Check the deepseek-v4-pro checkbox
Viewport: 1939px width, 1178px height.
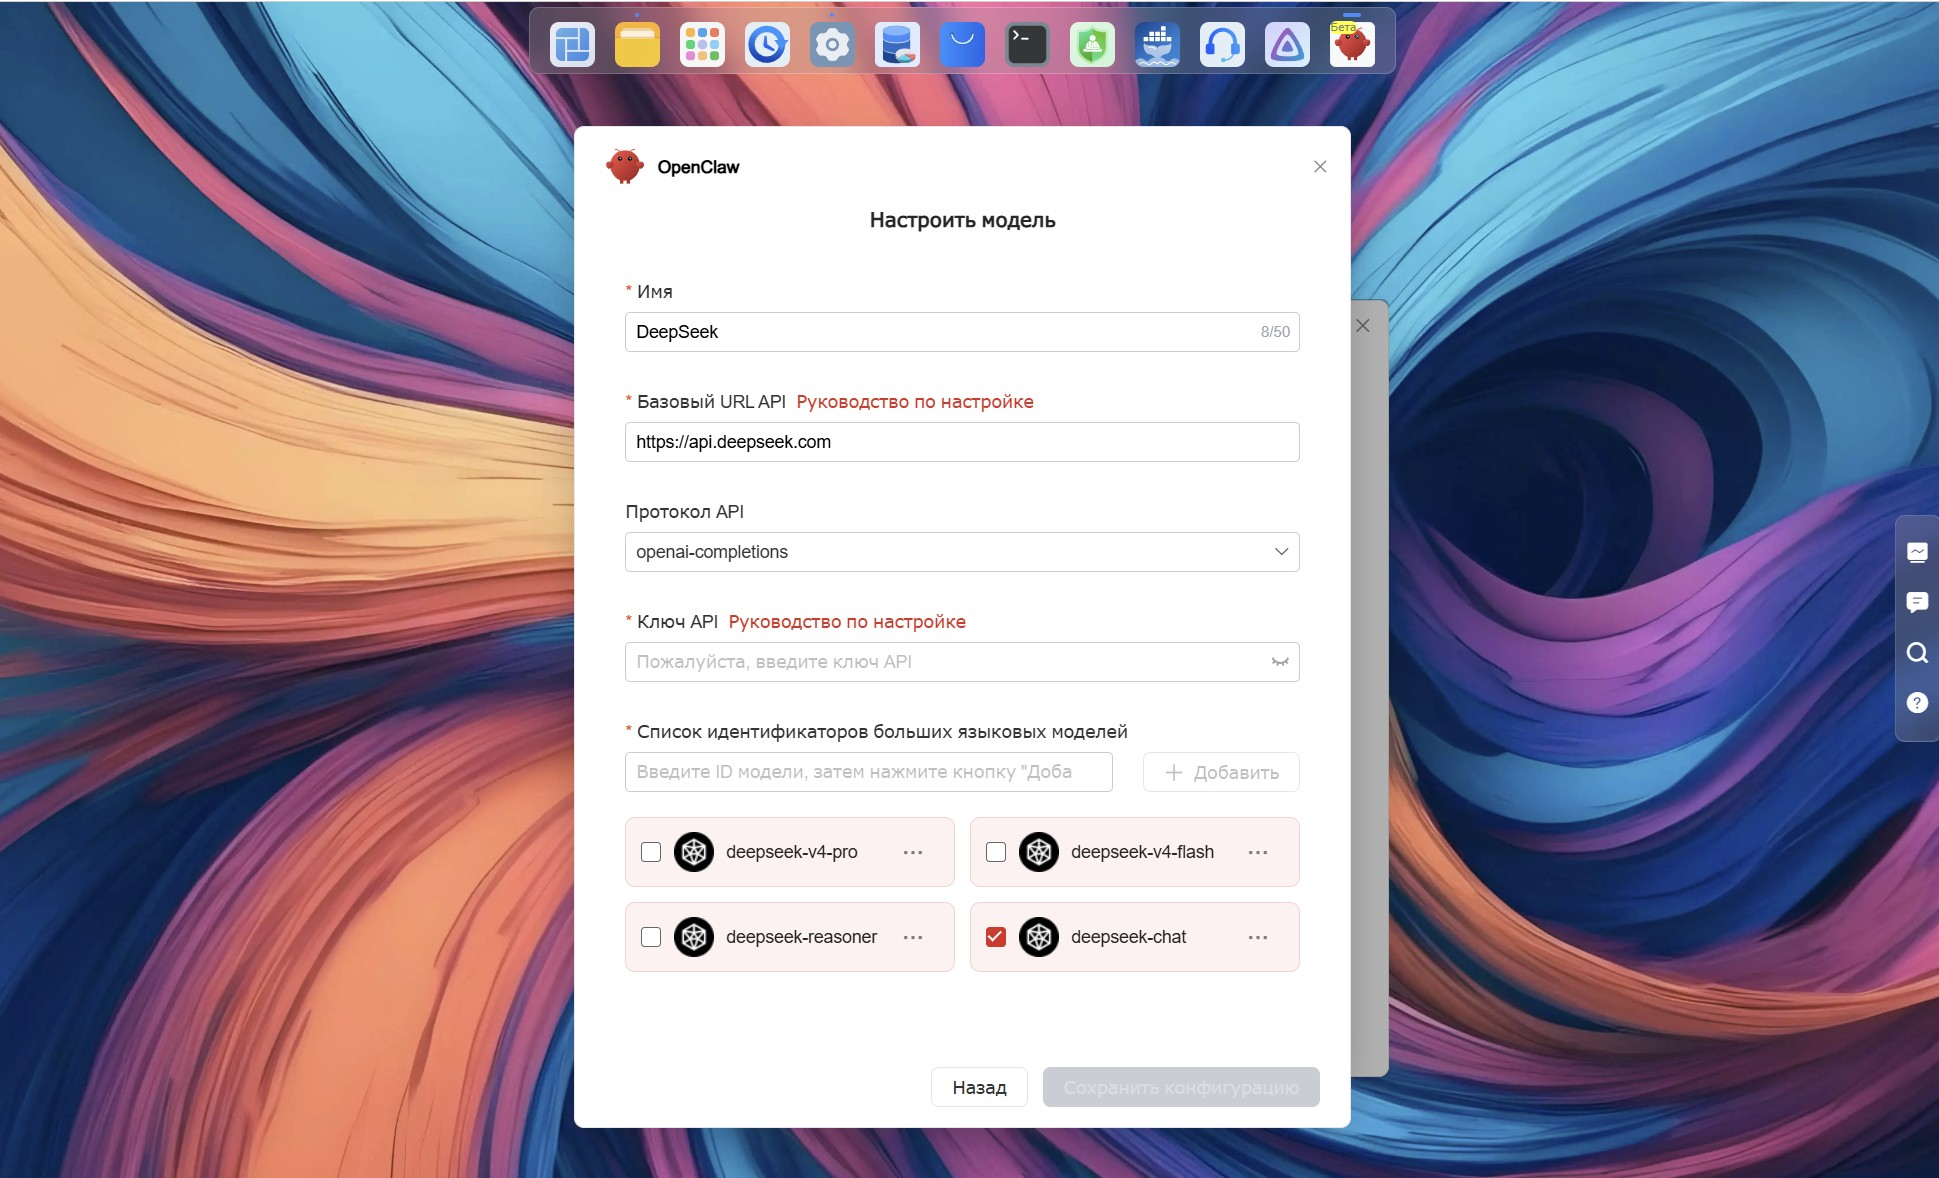point(651,852)
